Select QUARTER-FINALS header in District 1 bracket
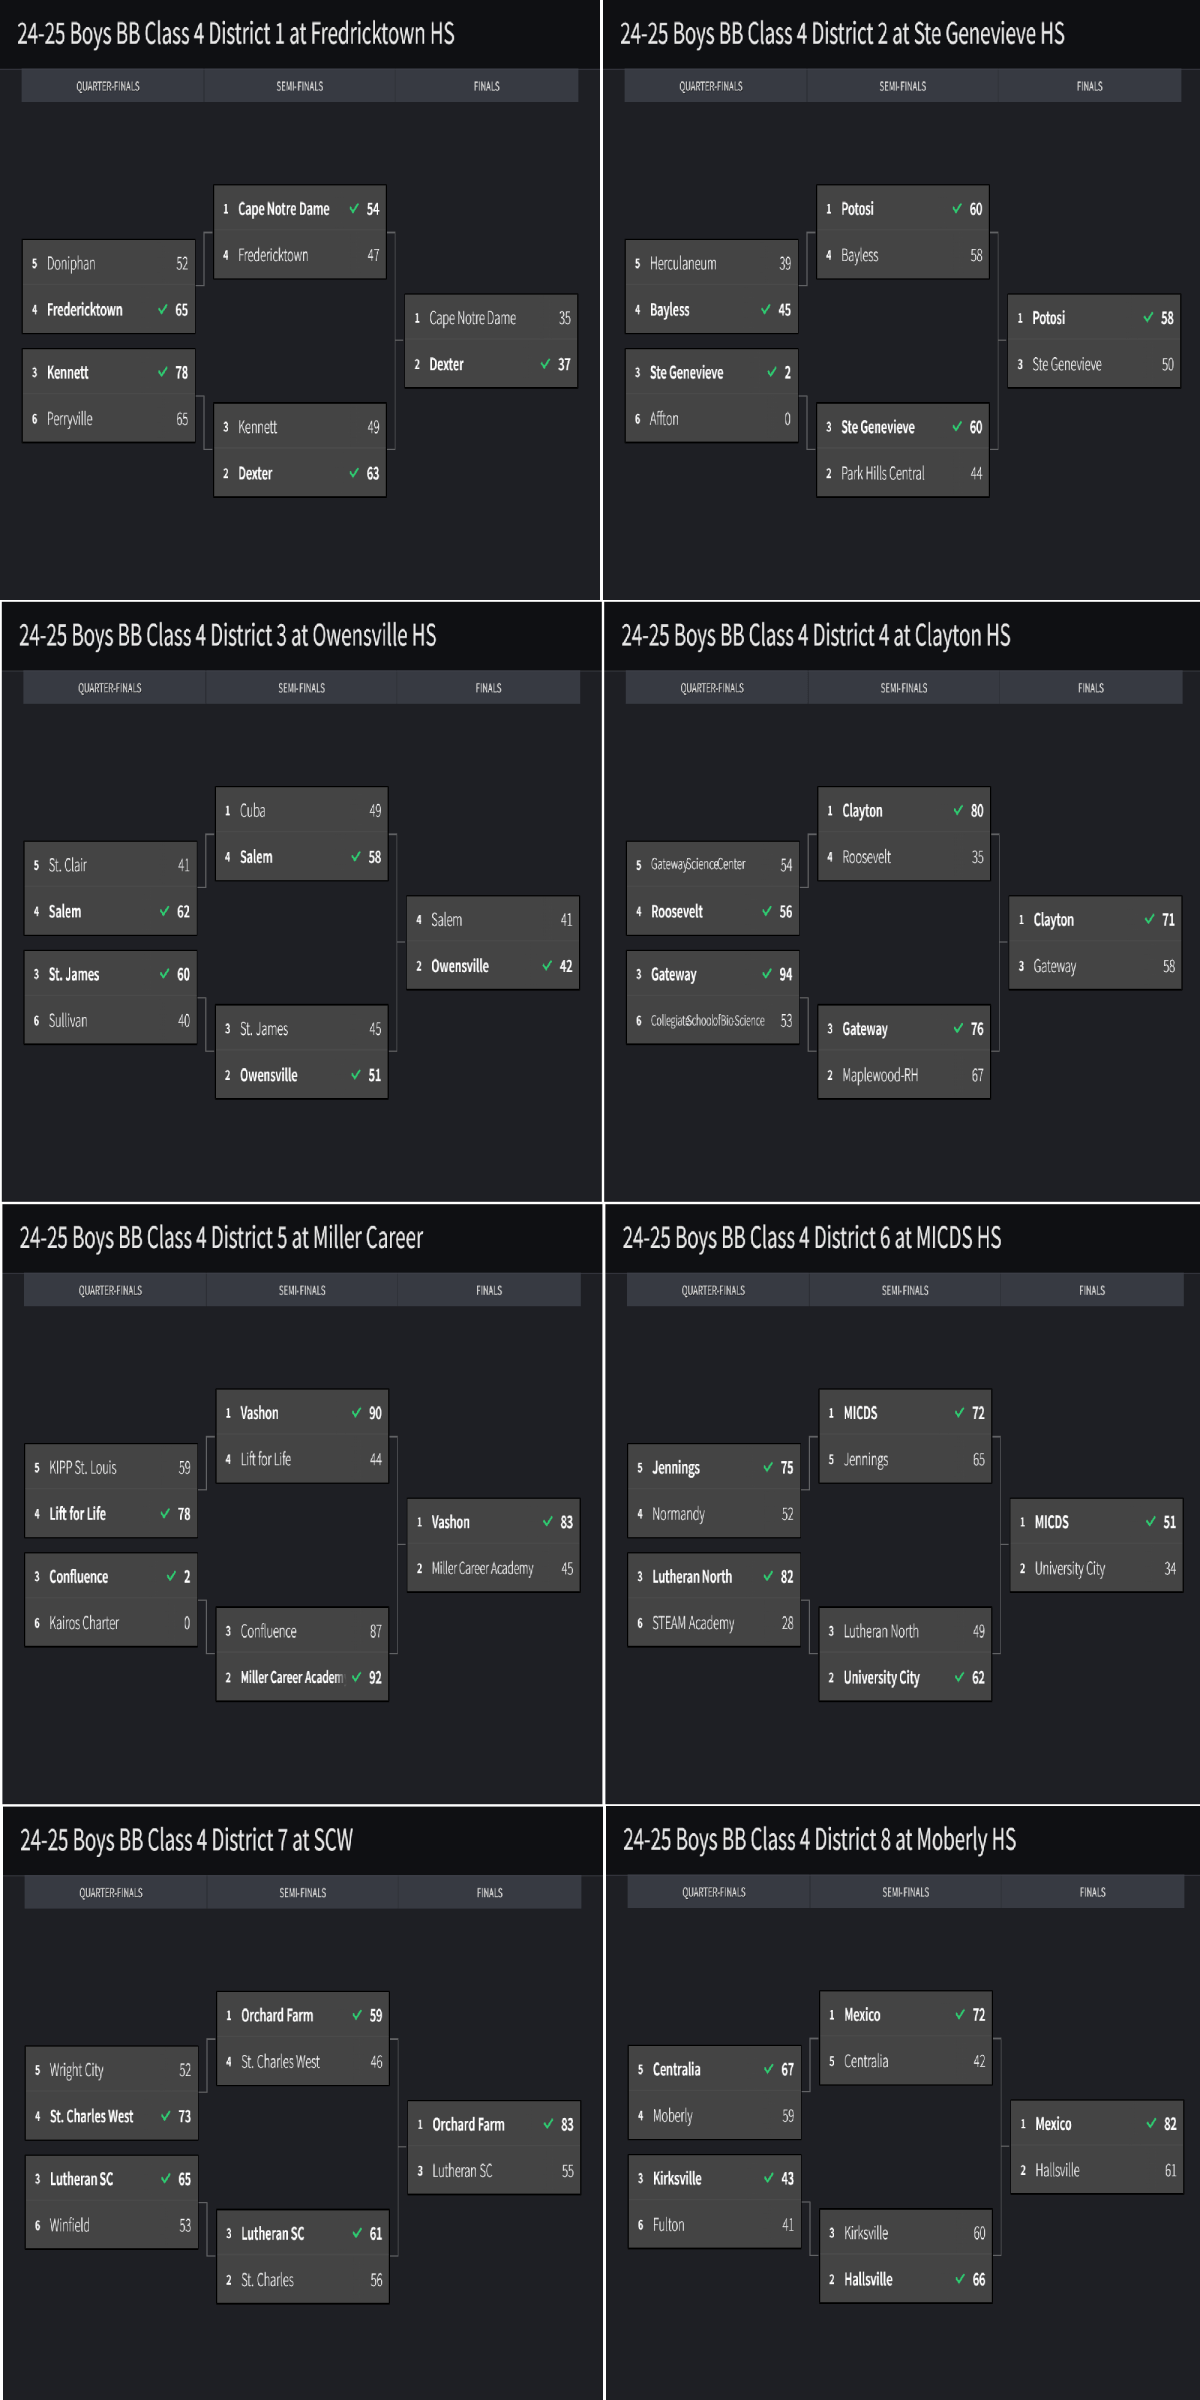 pyautogui.click(x=108, y=86)
